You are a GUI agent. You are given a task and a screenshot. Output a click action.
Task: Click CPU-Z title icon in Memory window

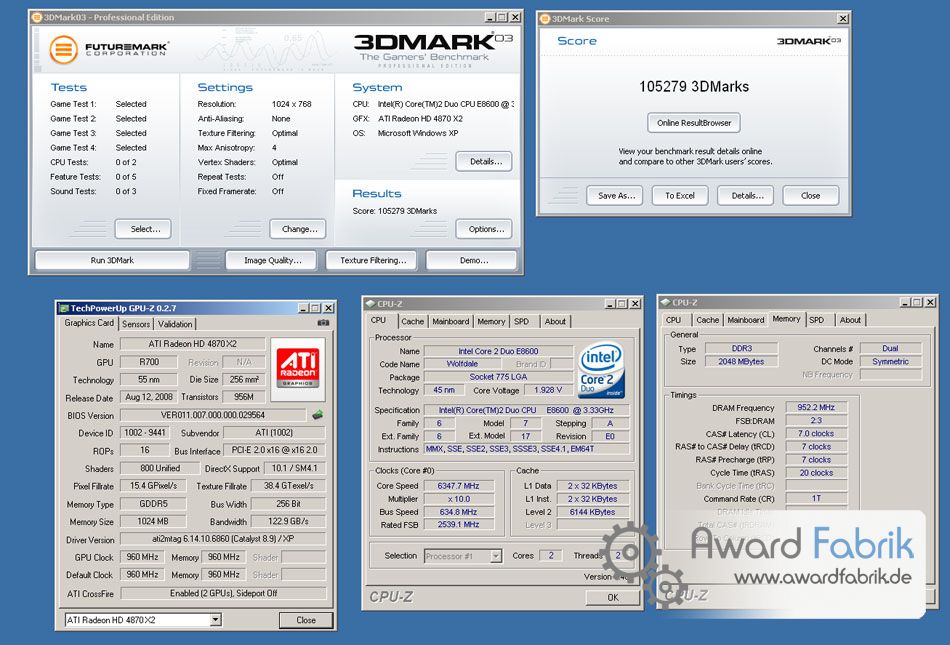pos(665,302)
